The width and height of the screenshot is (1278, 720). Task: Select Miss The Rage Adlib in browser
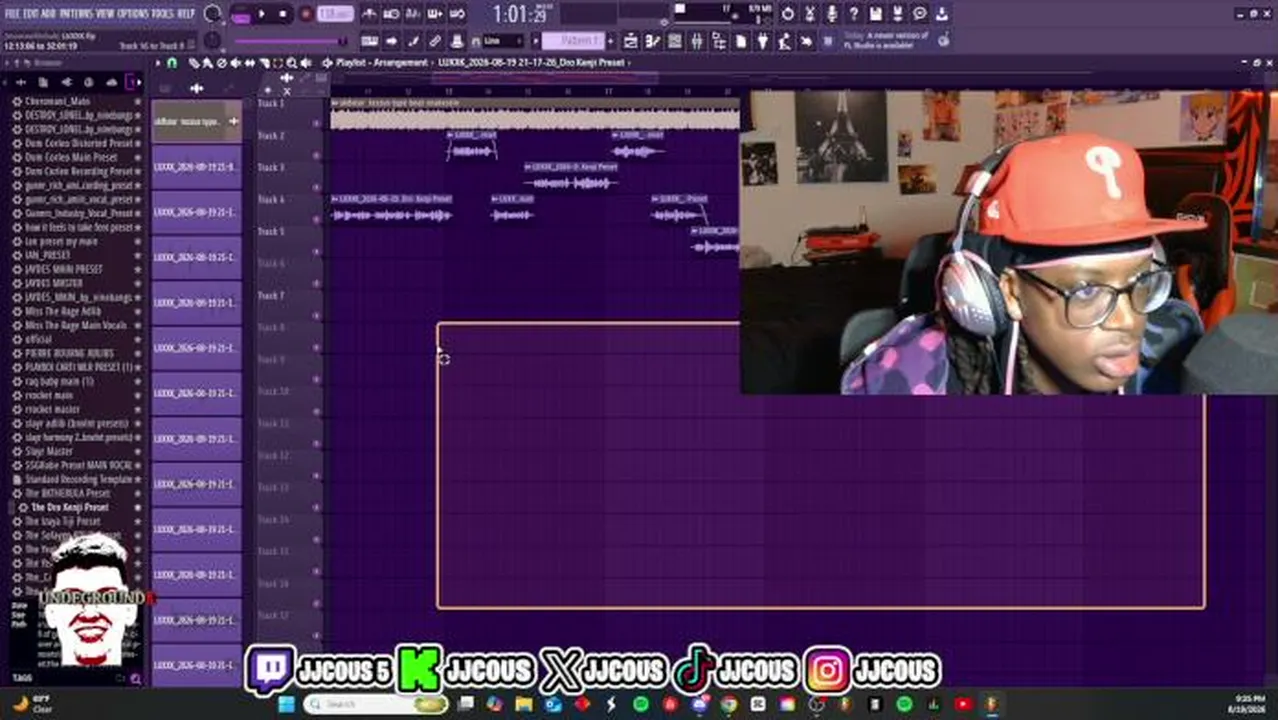(62, 311)
